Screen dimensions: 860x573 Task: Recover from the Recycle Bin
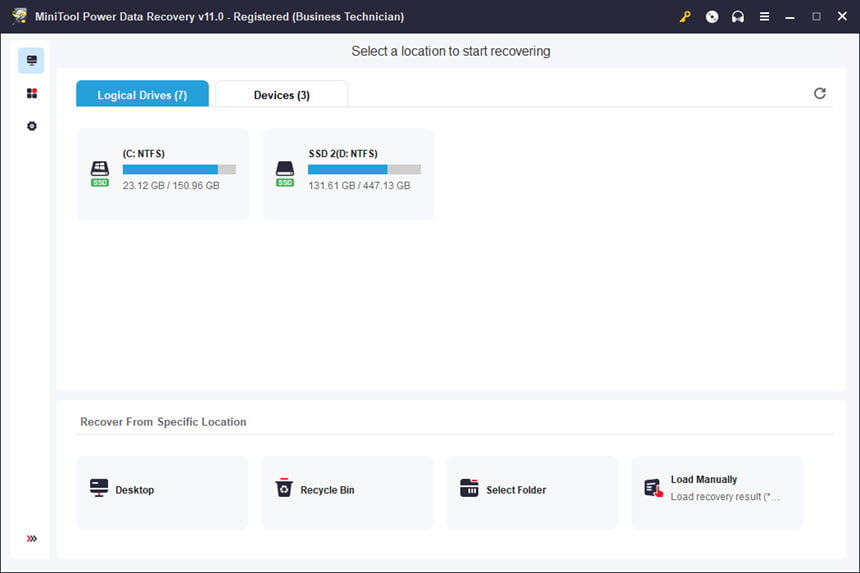[x=347, y=492]
